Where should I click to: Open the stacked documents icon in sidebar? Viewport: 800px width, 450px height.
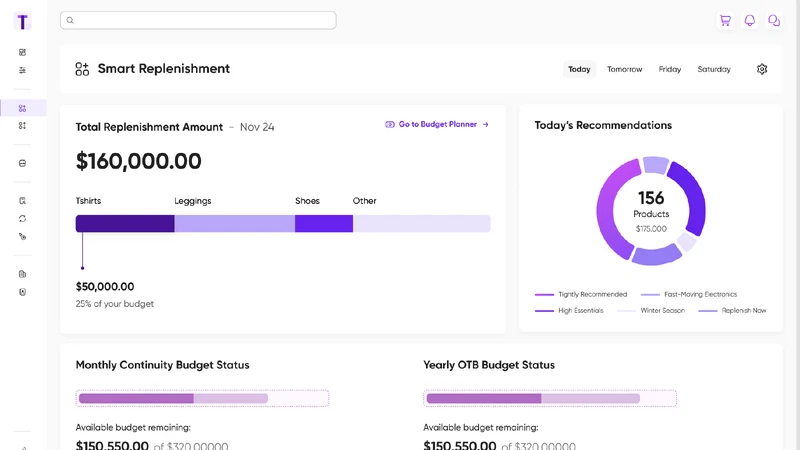(22, 274)
